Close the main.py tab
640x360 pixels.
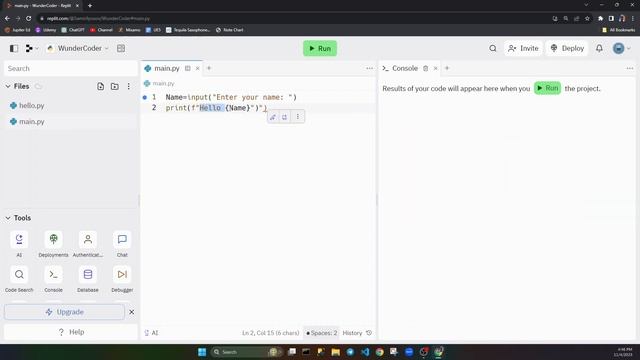coord(198,68)
